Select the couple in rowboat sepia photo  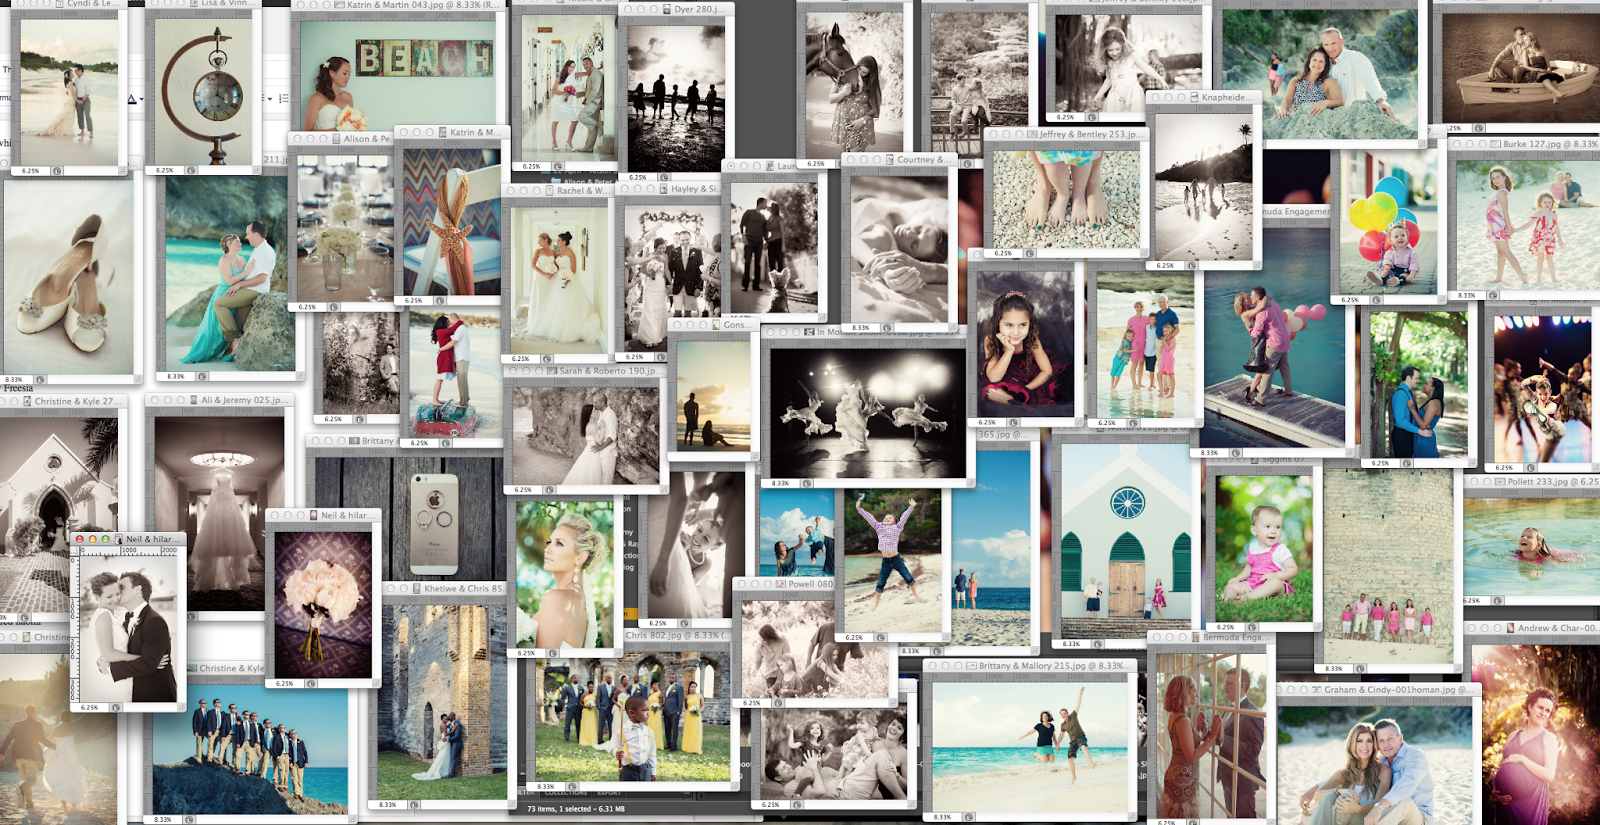1521,68
